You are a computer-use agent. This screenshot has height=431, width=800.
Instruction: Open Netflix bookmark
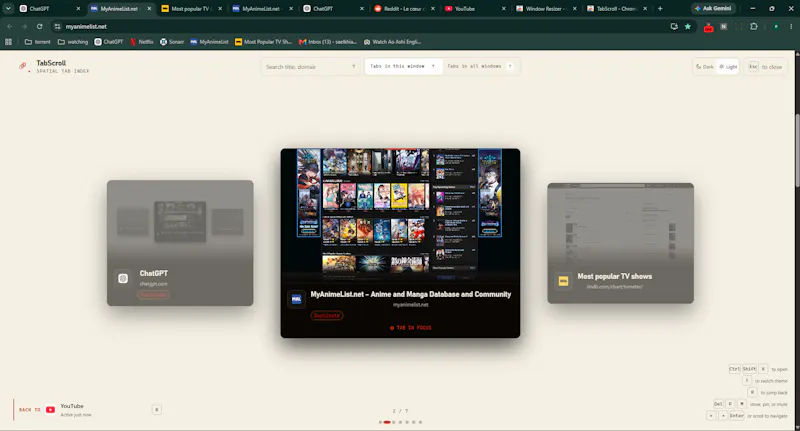[x=142, y=42]
